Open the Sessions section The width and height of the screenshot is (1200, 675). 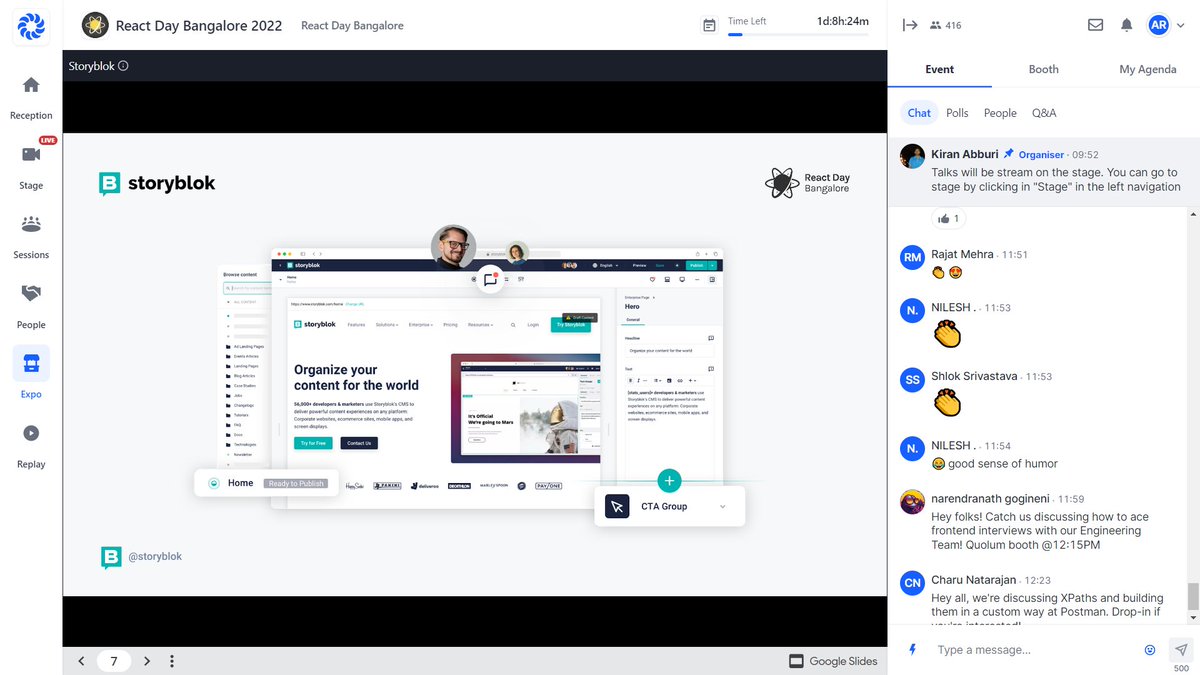31,236
